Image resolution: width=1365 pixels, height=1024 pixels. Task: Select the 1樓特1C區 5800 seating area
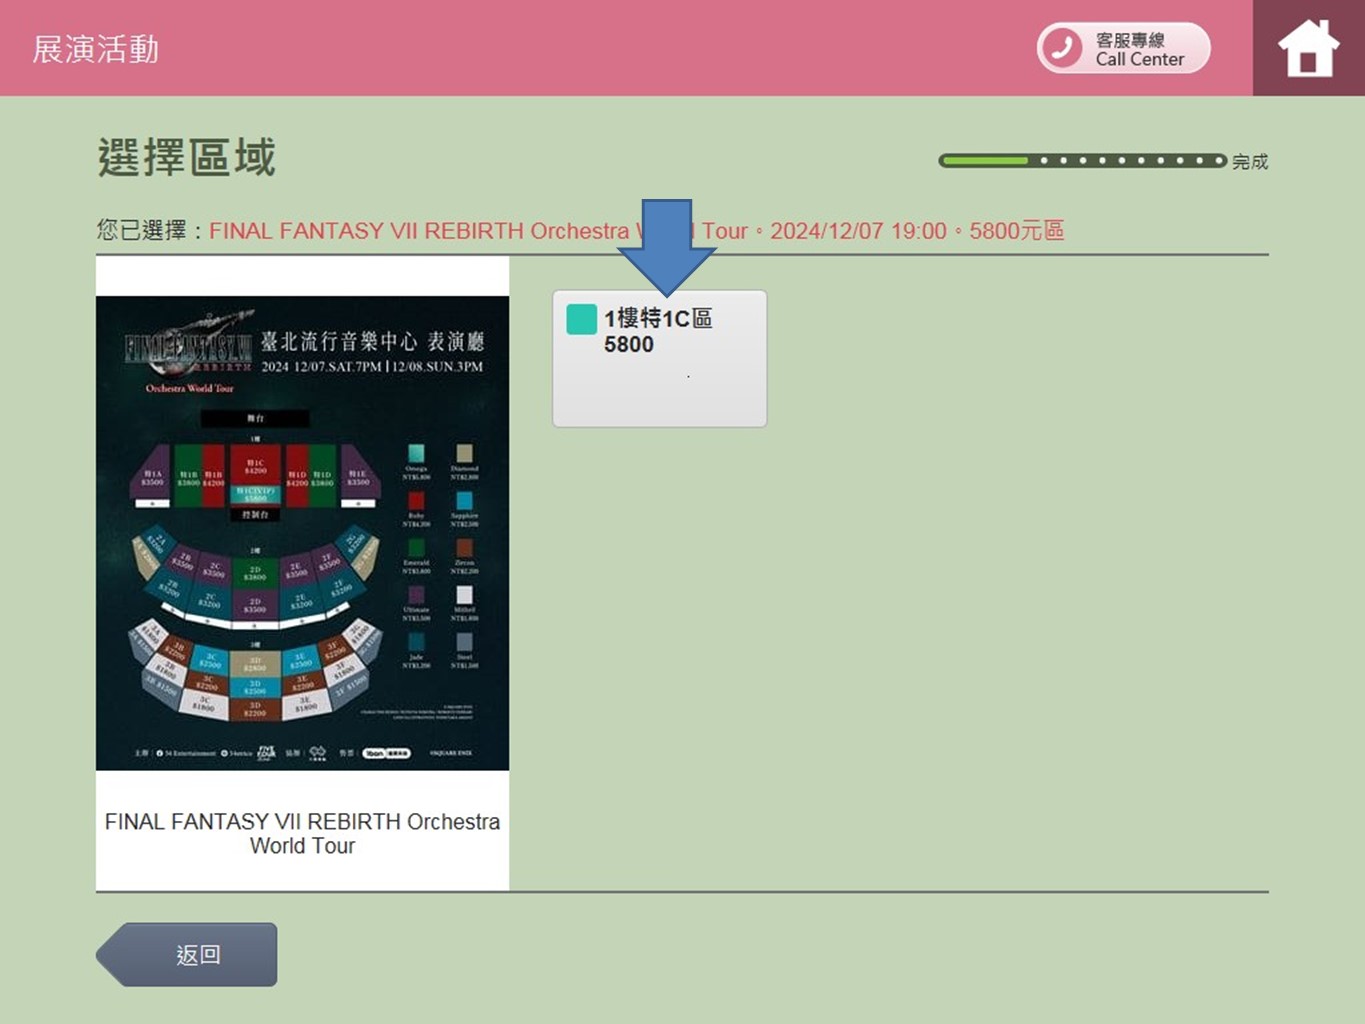pos(660,359)
